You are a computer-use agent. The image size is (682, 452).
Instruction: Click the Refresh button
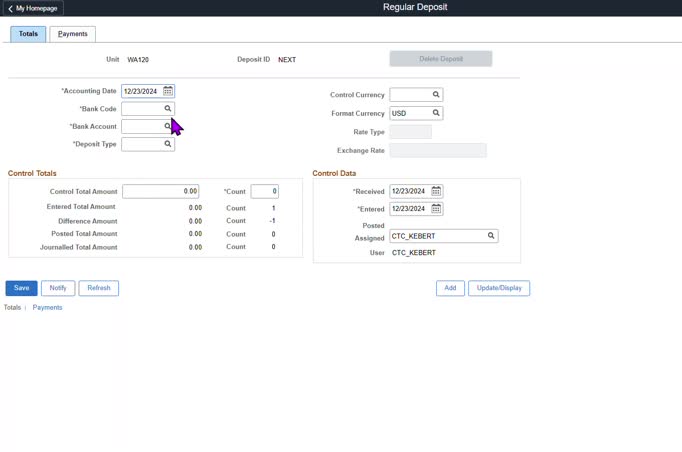point(99,288)
